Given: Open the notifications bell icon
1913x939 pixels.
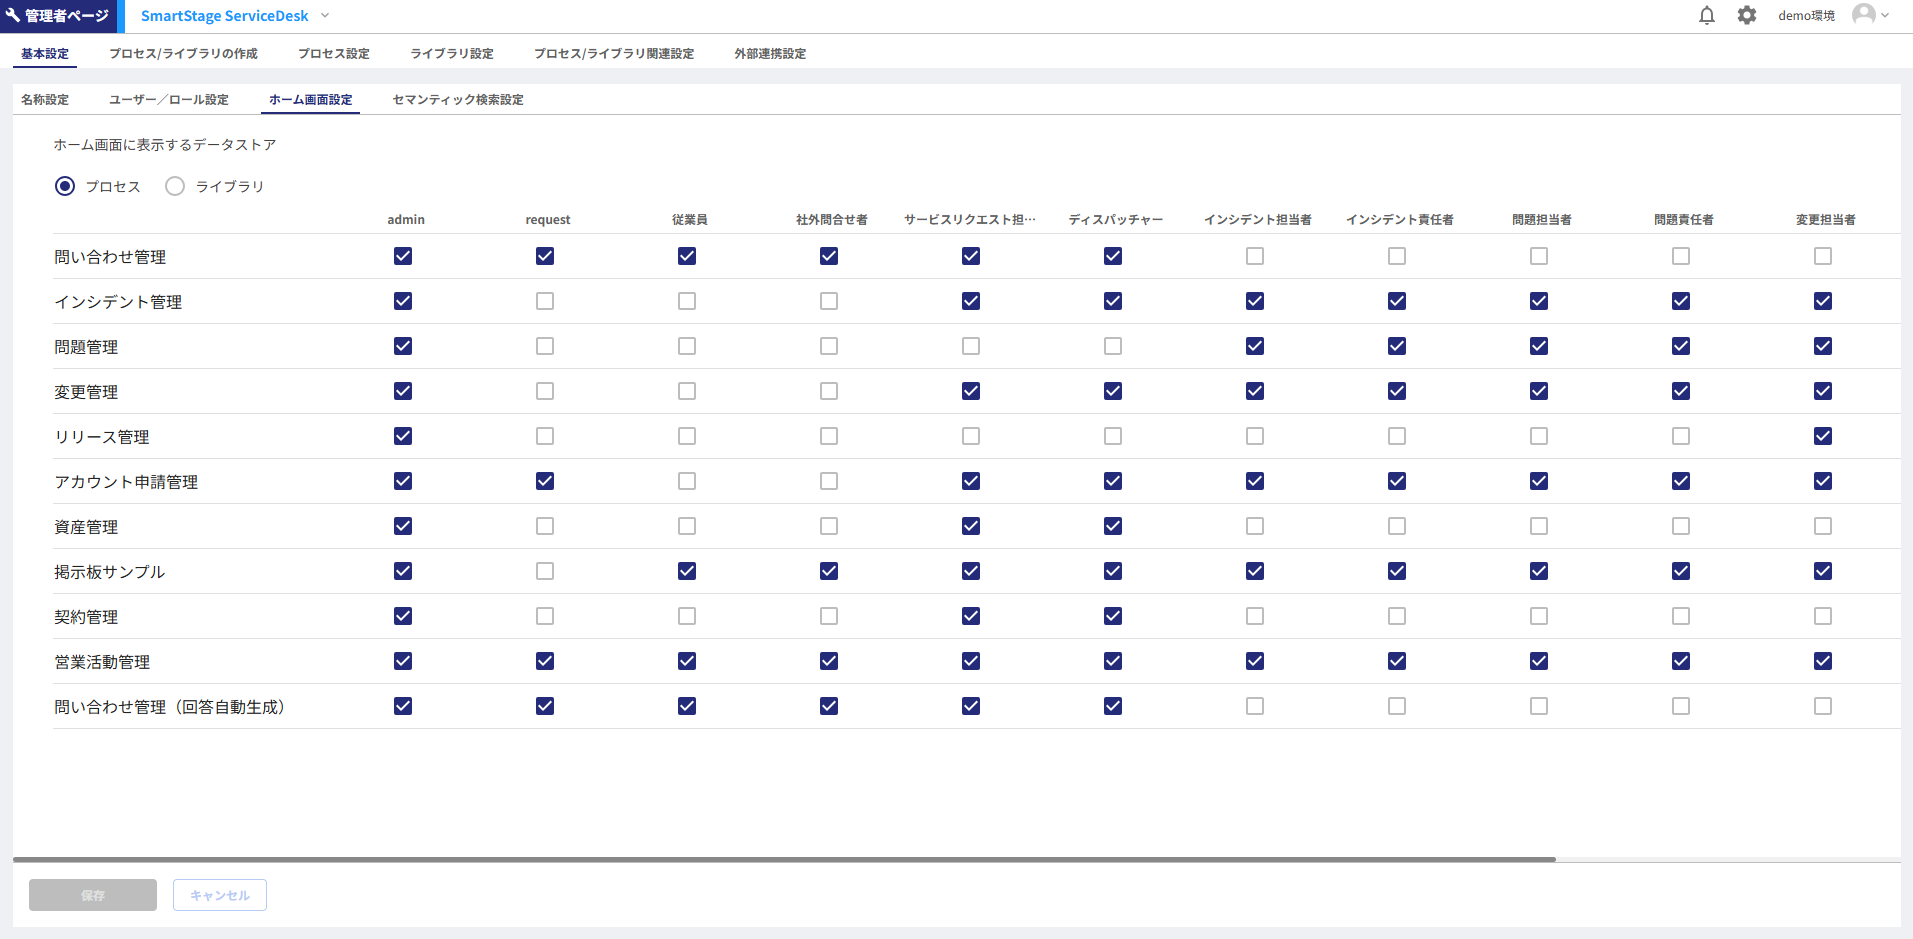Looking at the screenshot, I should [1707, 16].
